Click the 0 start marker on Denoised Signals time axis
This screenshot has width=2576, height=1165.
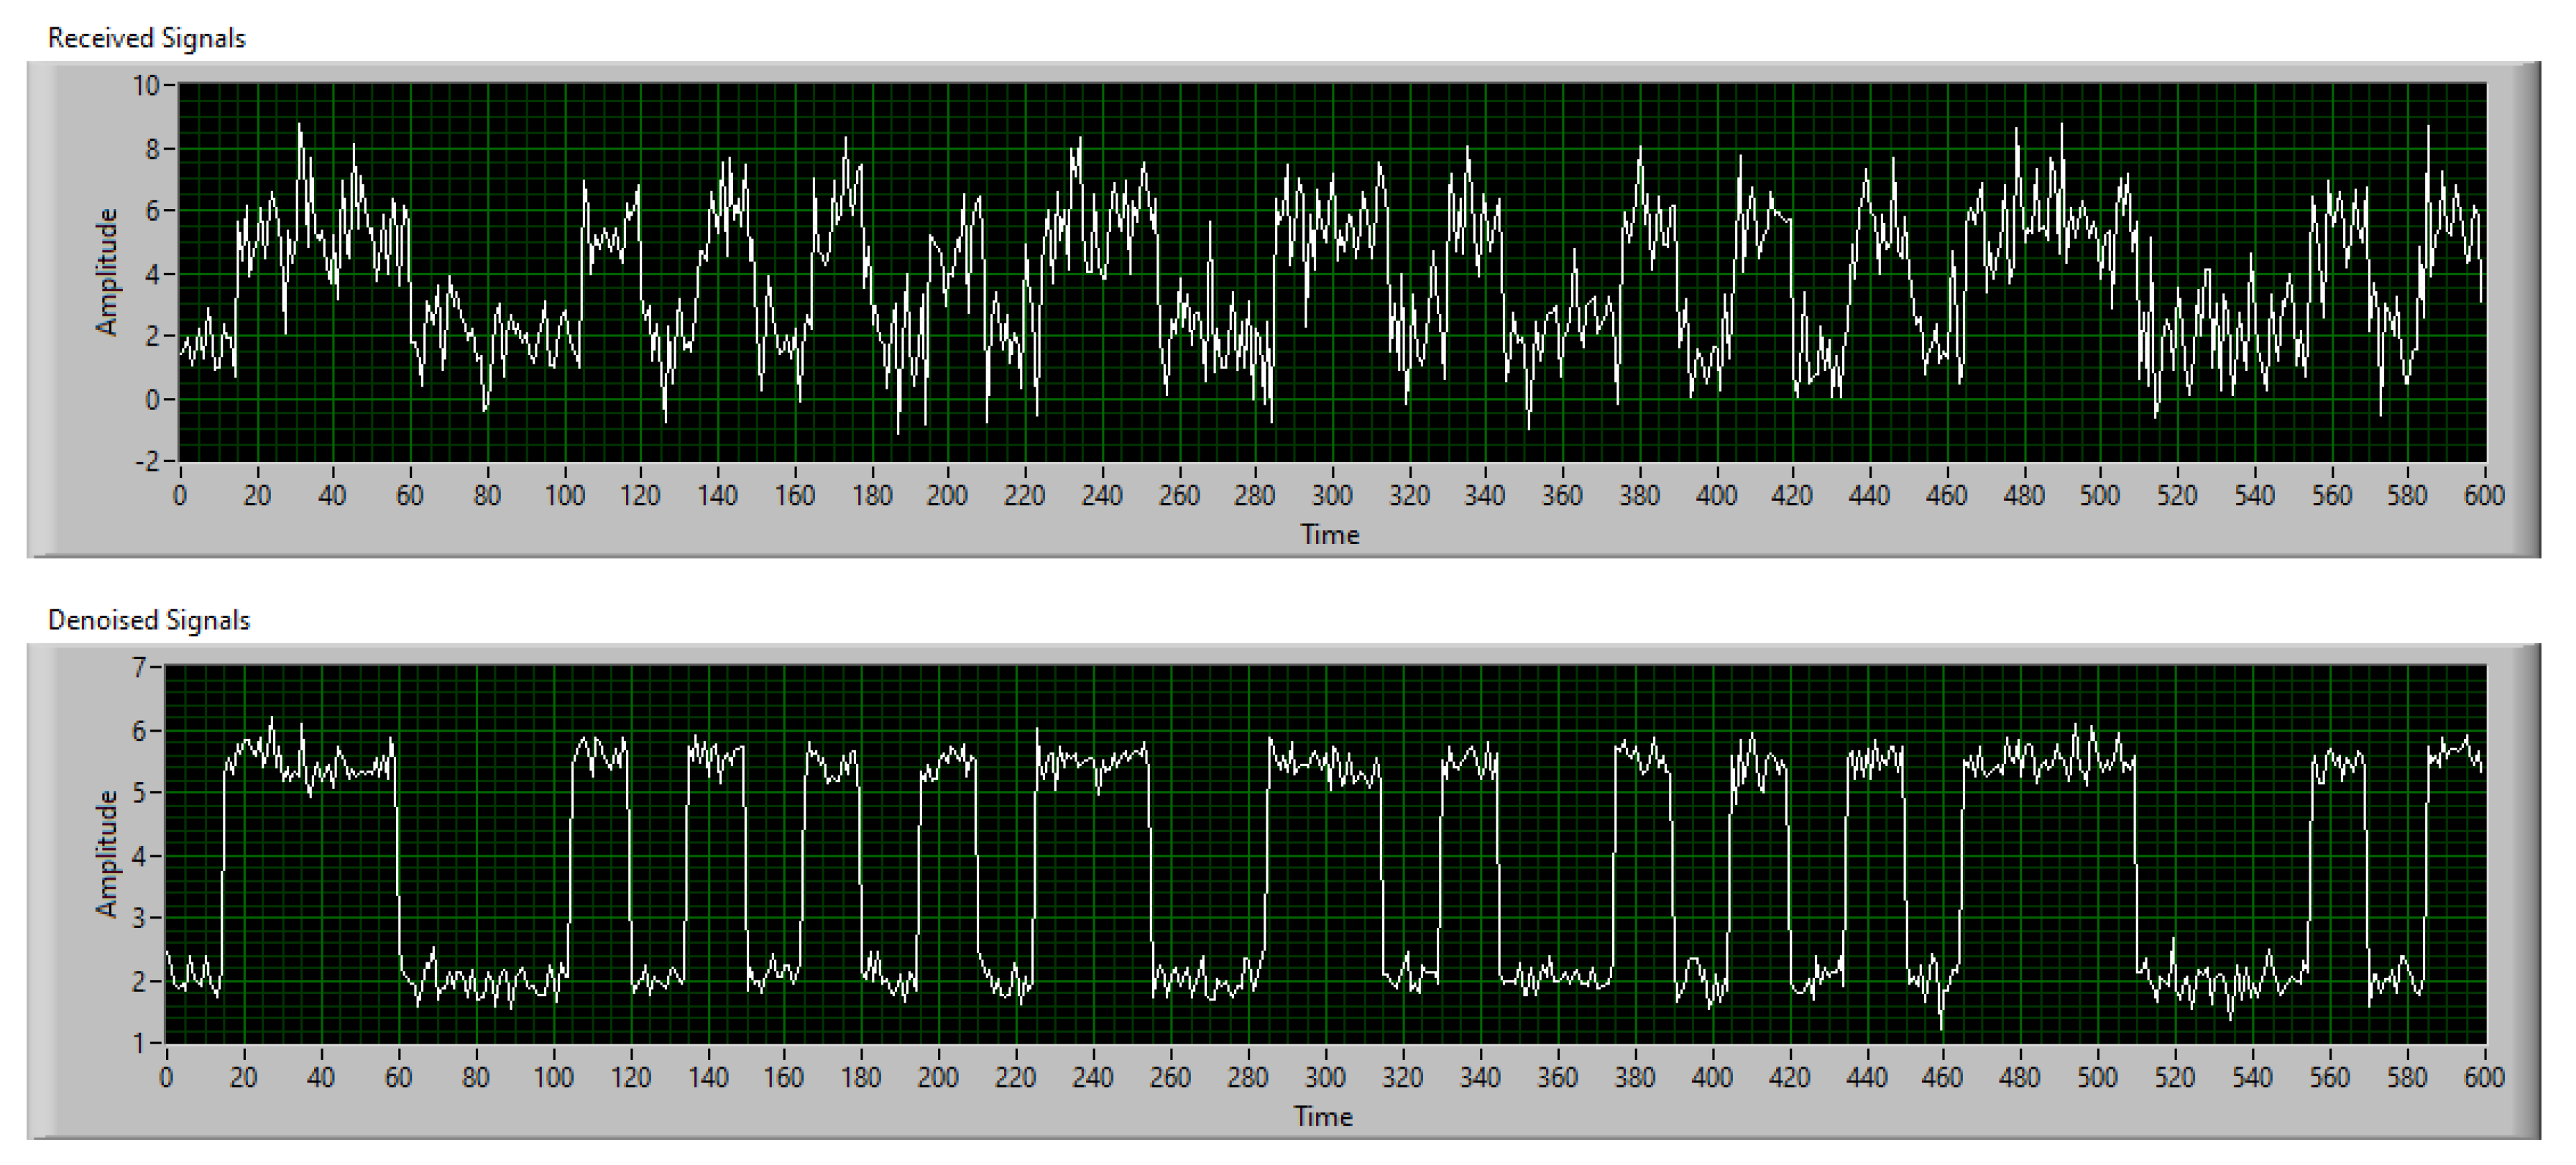tap(166, 1078)
